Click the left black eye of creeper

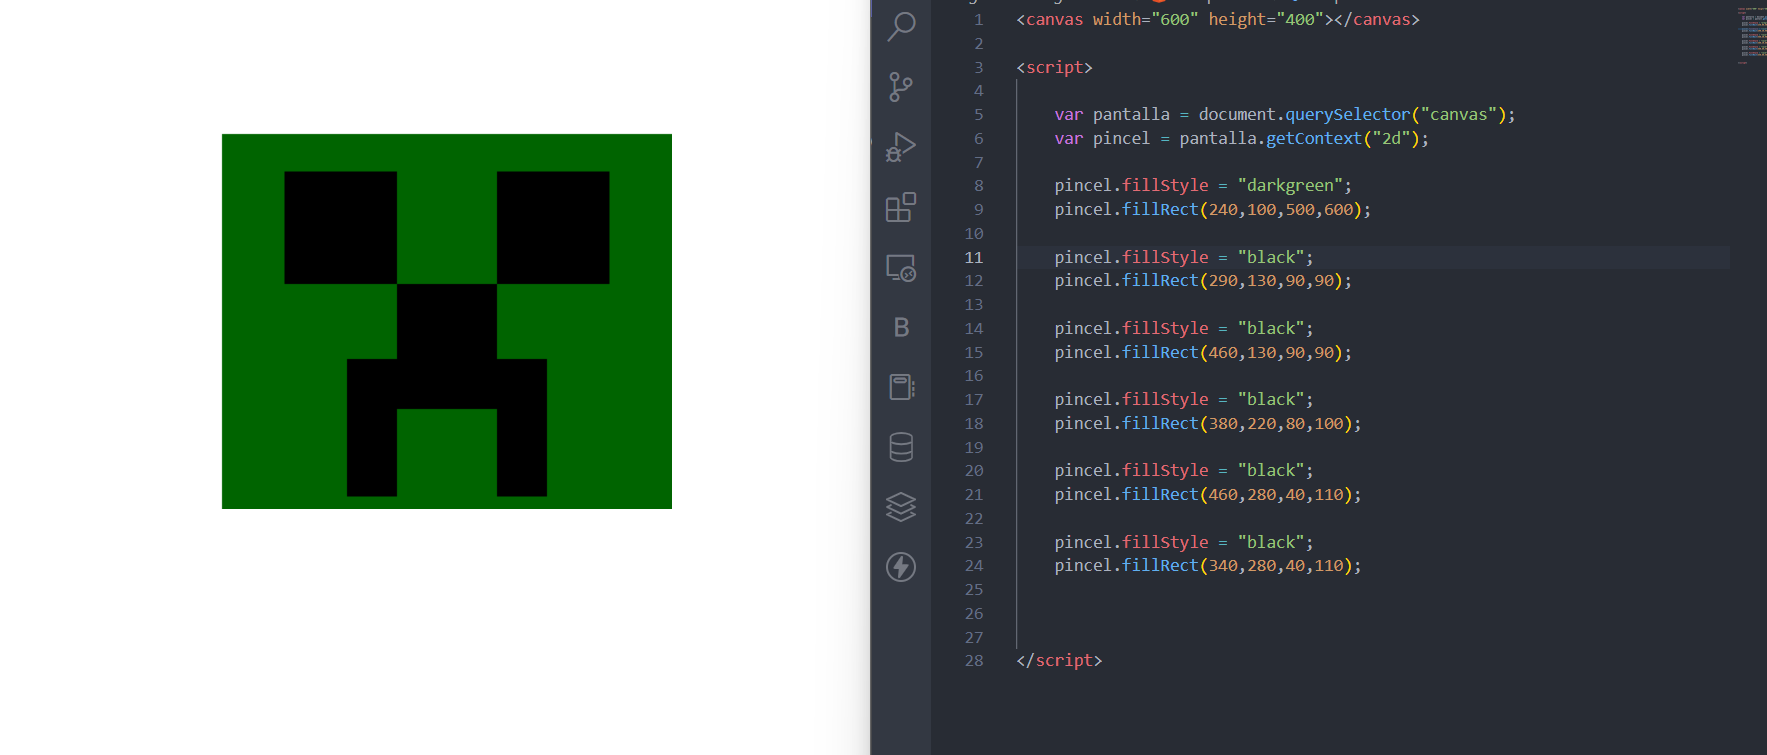pos(340,227)
